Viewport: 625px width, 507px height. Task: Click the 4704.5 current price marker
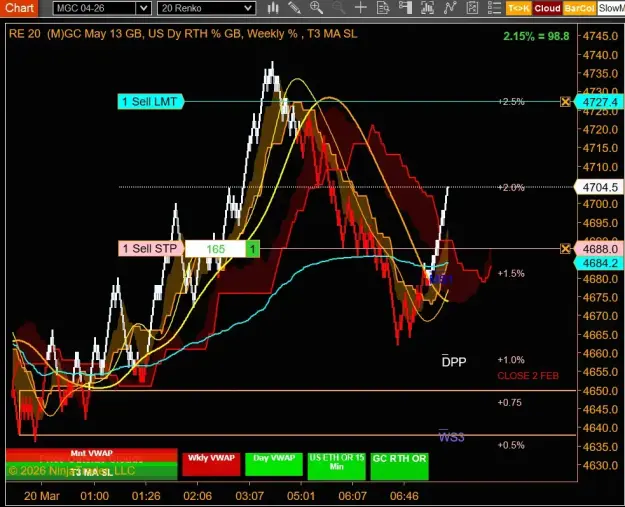point(599,187)
